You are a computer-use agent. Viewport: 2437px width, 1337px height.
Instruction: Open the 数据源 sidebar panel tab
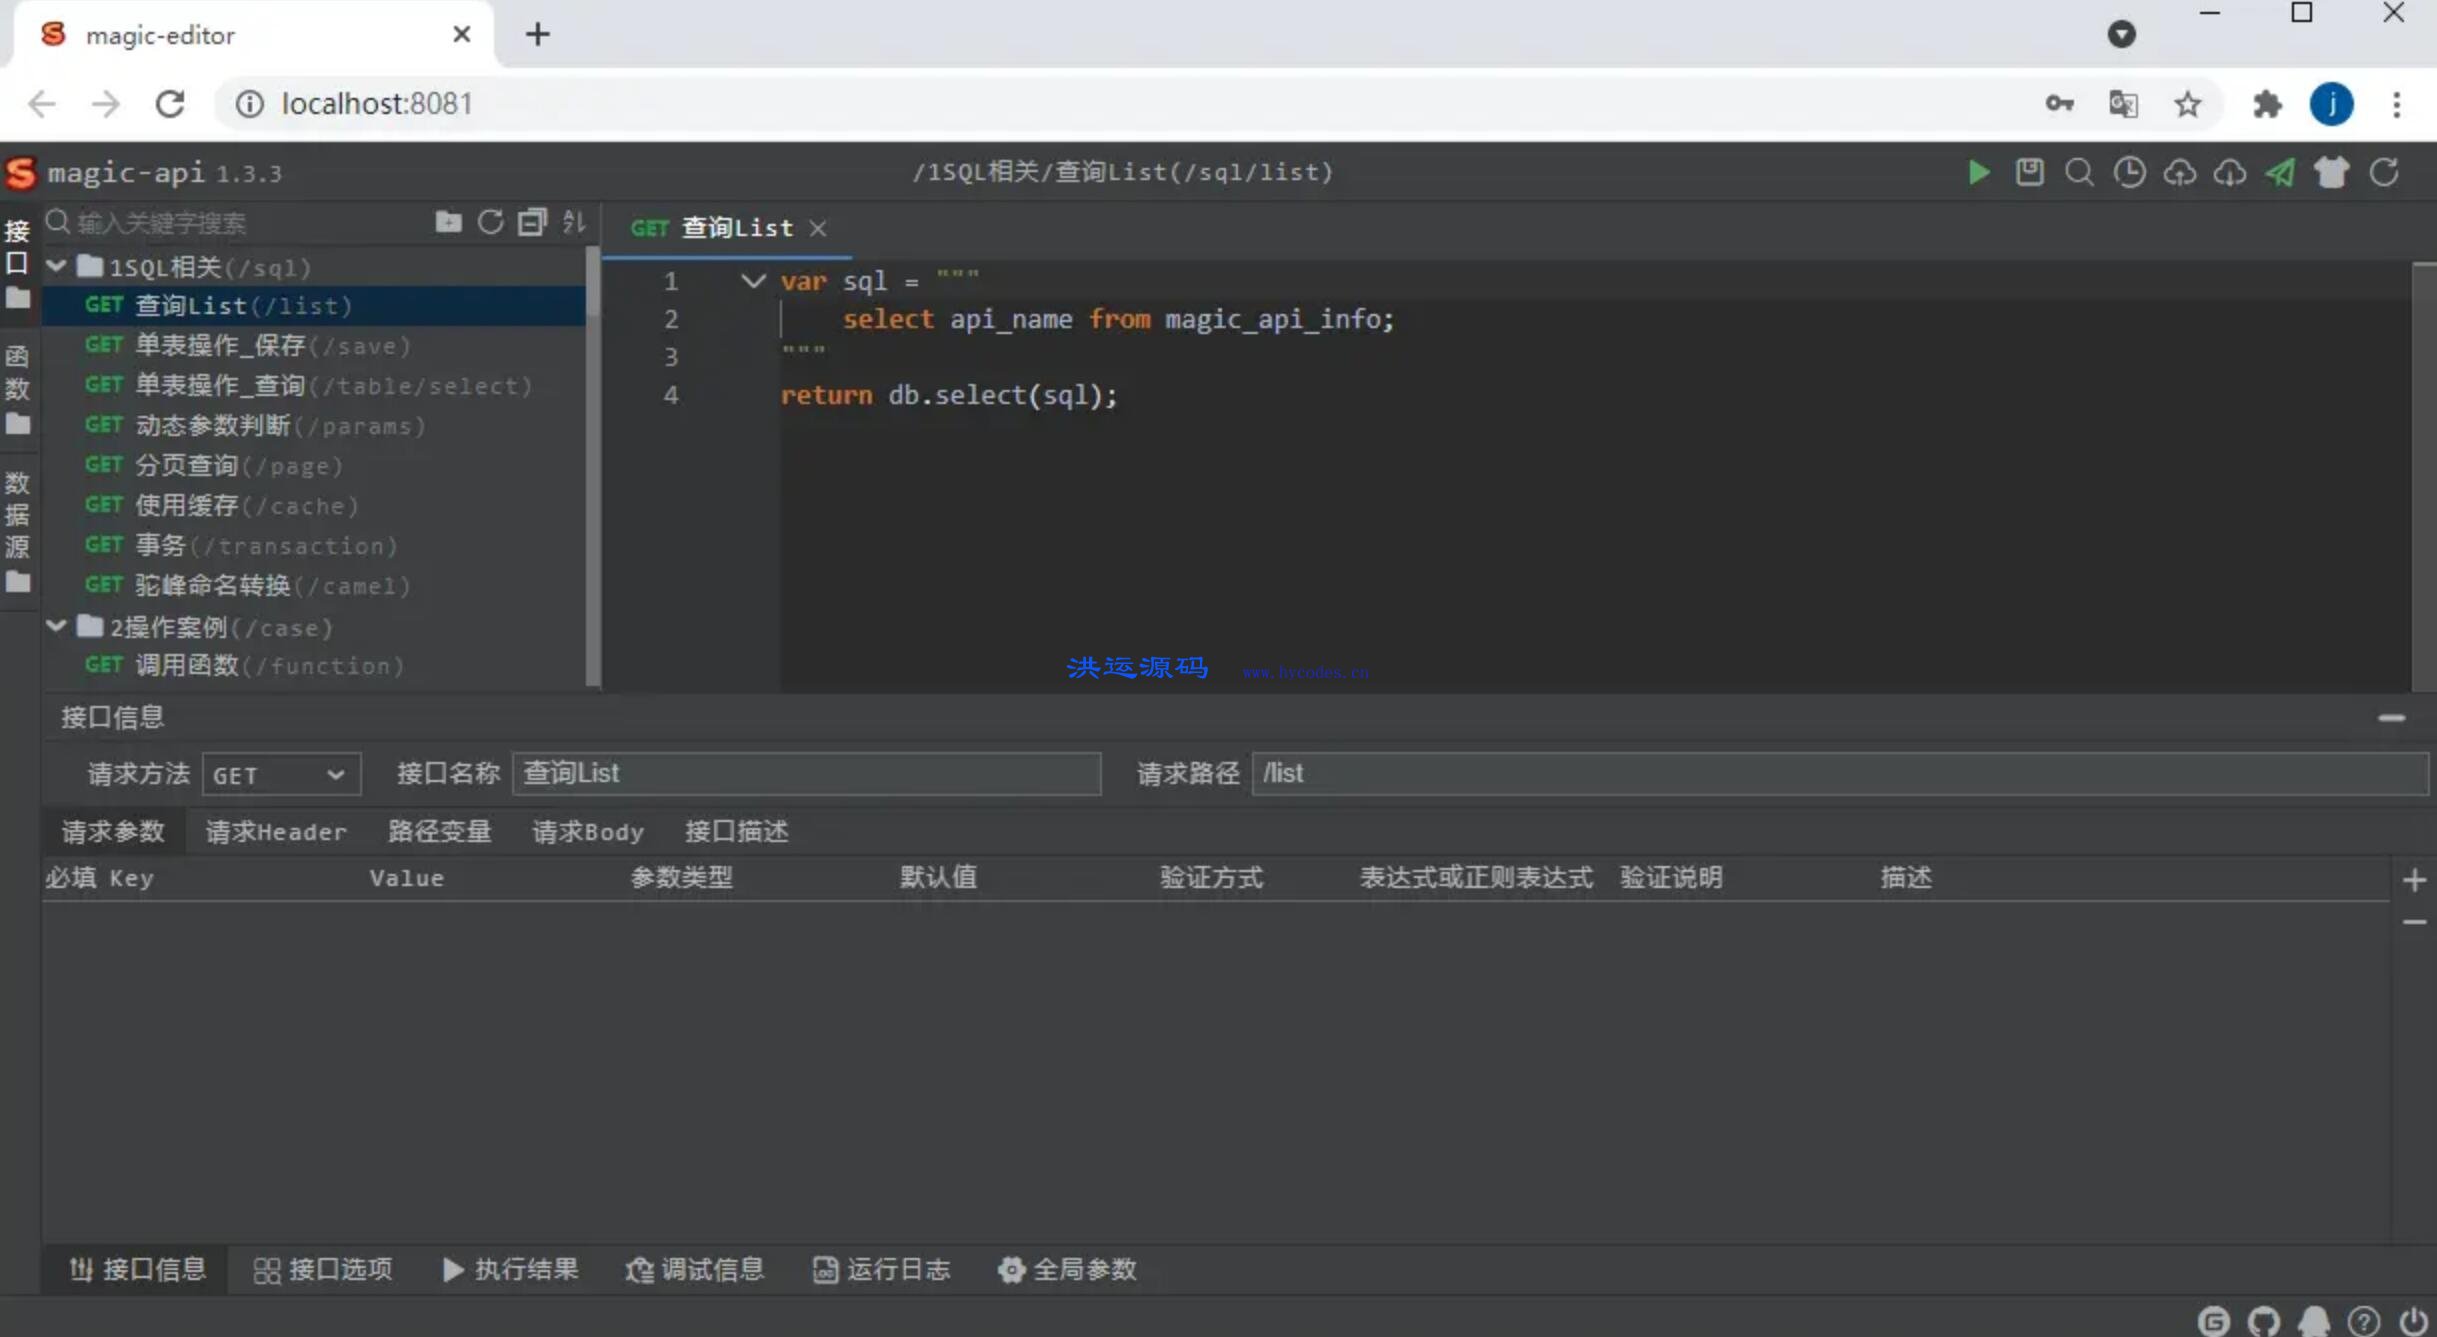[x=17, y=532]
